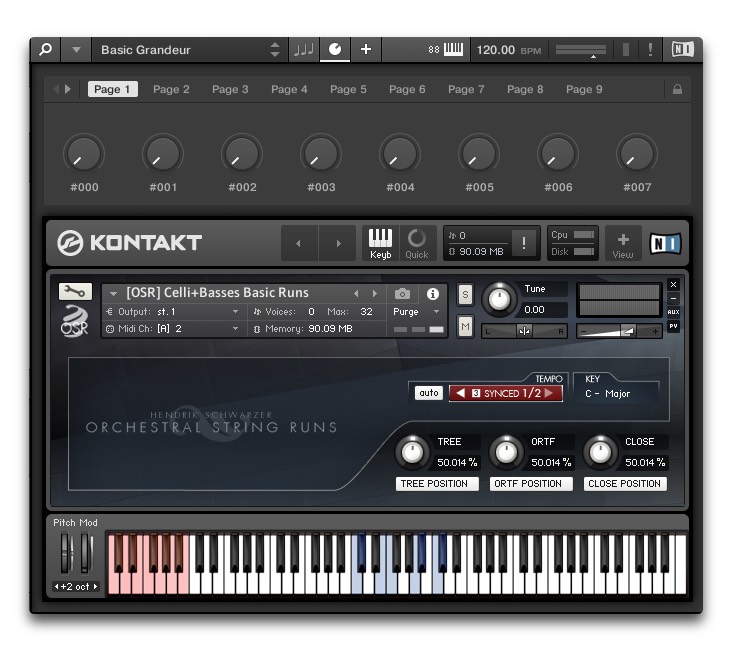Toggle the PV performance view button
The width and height of the screenshot is (733, 650).
673,326
